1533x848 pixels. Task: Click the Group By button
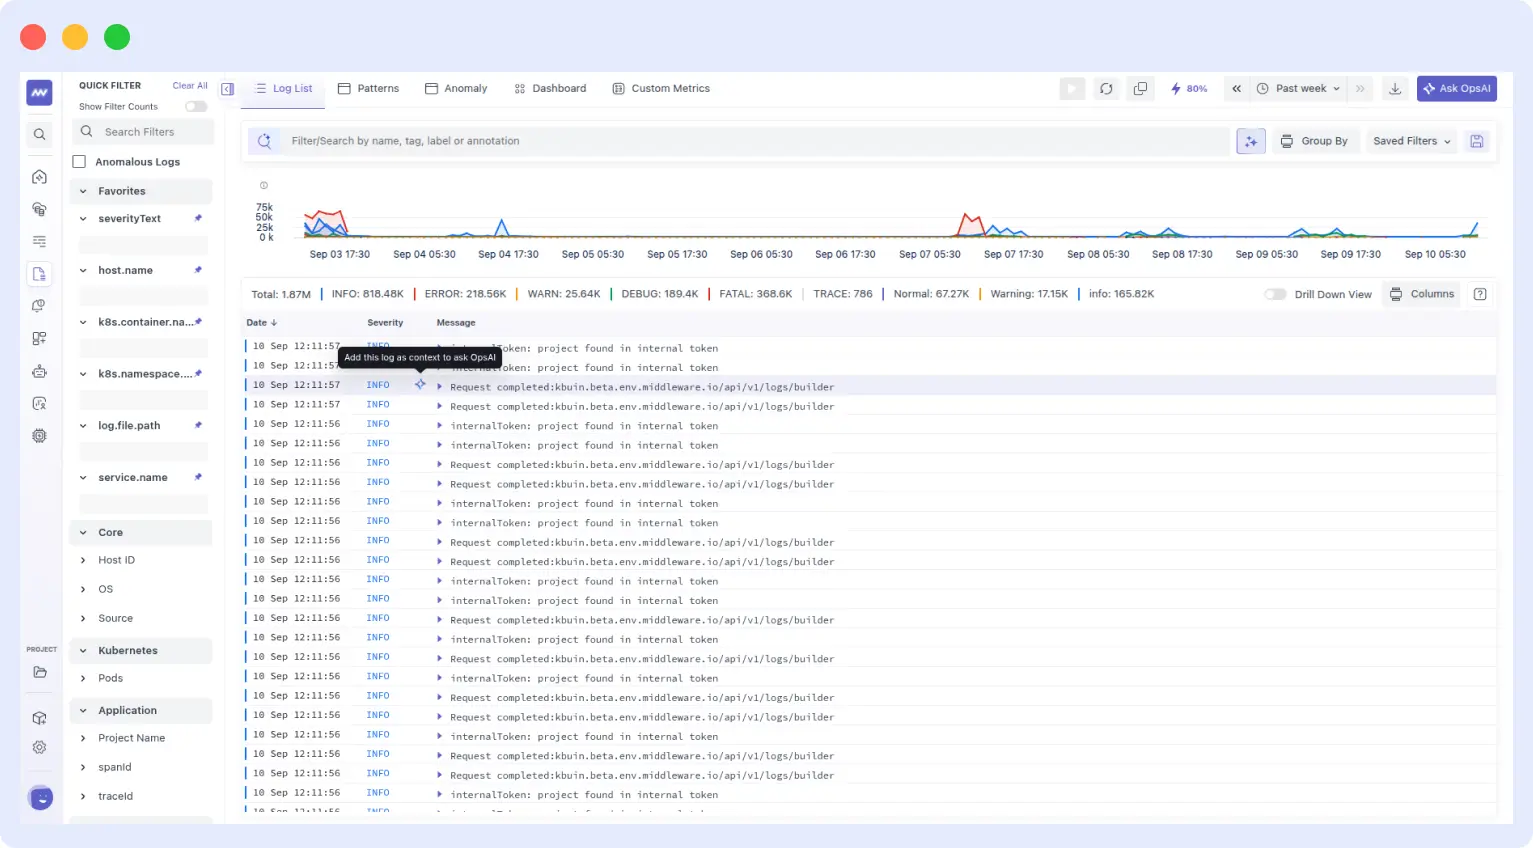coord(1314,142)
